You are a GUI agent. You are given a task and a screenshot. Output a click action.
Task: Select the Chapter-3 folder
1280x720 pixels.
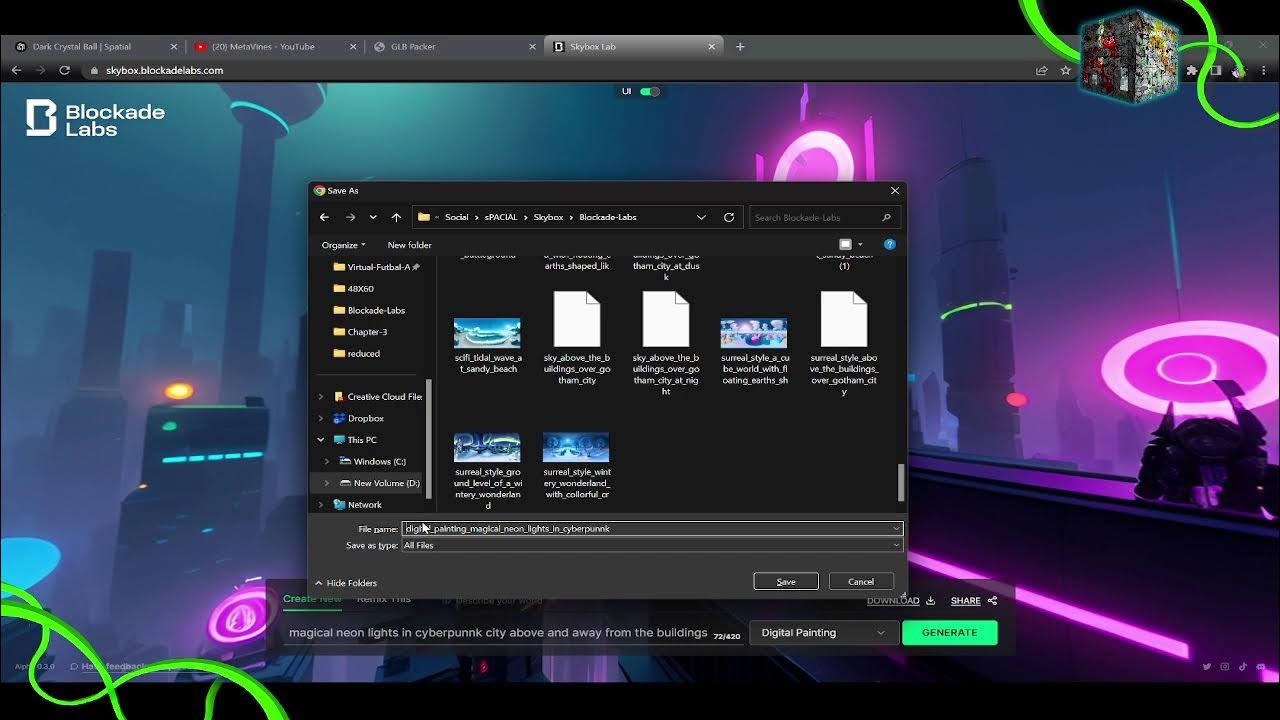360,332
